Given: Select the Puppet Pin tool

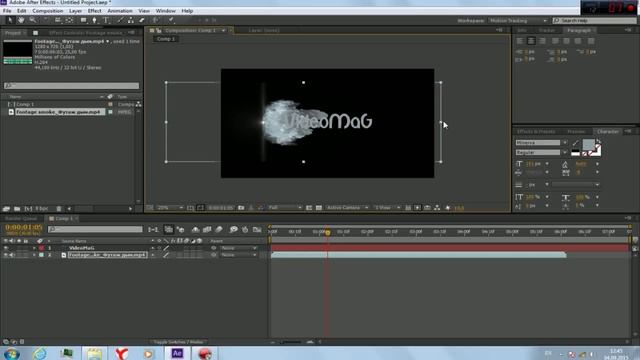Looking at the screenshot, I should [171, 20].
